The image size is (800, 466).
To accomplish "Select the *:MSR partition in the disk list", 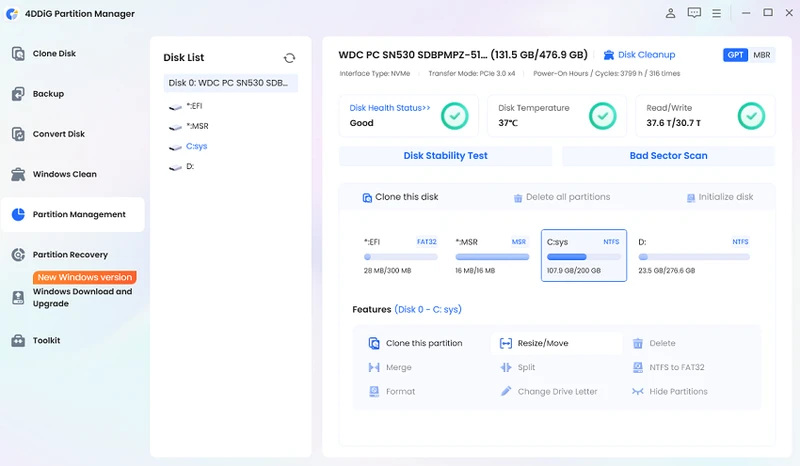I will [x=197, y=126].
